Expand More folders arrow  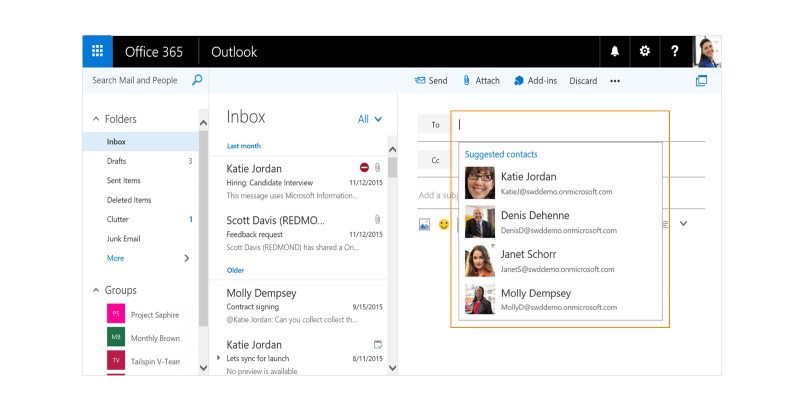tap(187, 258)
